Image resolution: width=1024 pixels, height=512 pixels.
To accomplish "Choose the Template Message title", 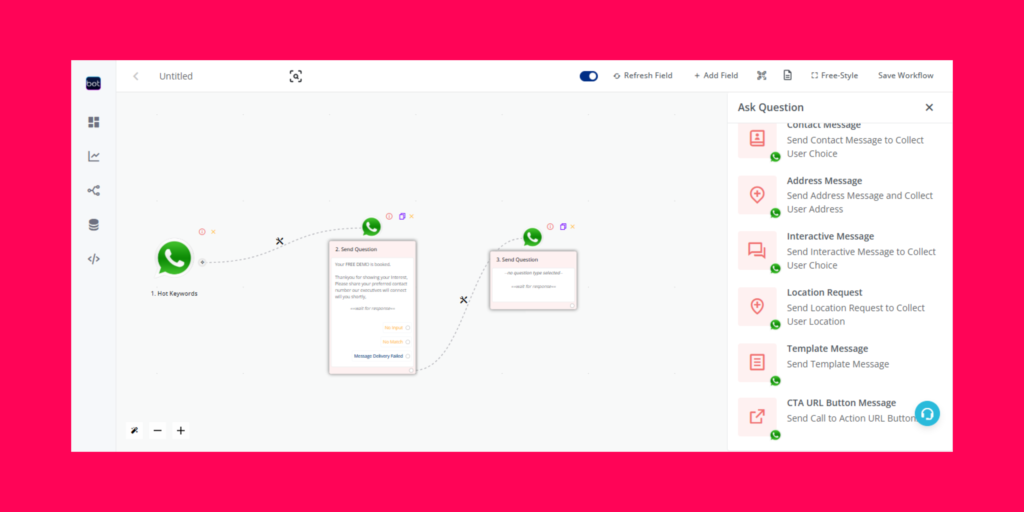I will [827, 348].
